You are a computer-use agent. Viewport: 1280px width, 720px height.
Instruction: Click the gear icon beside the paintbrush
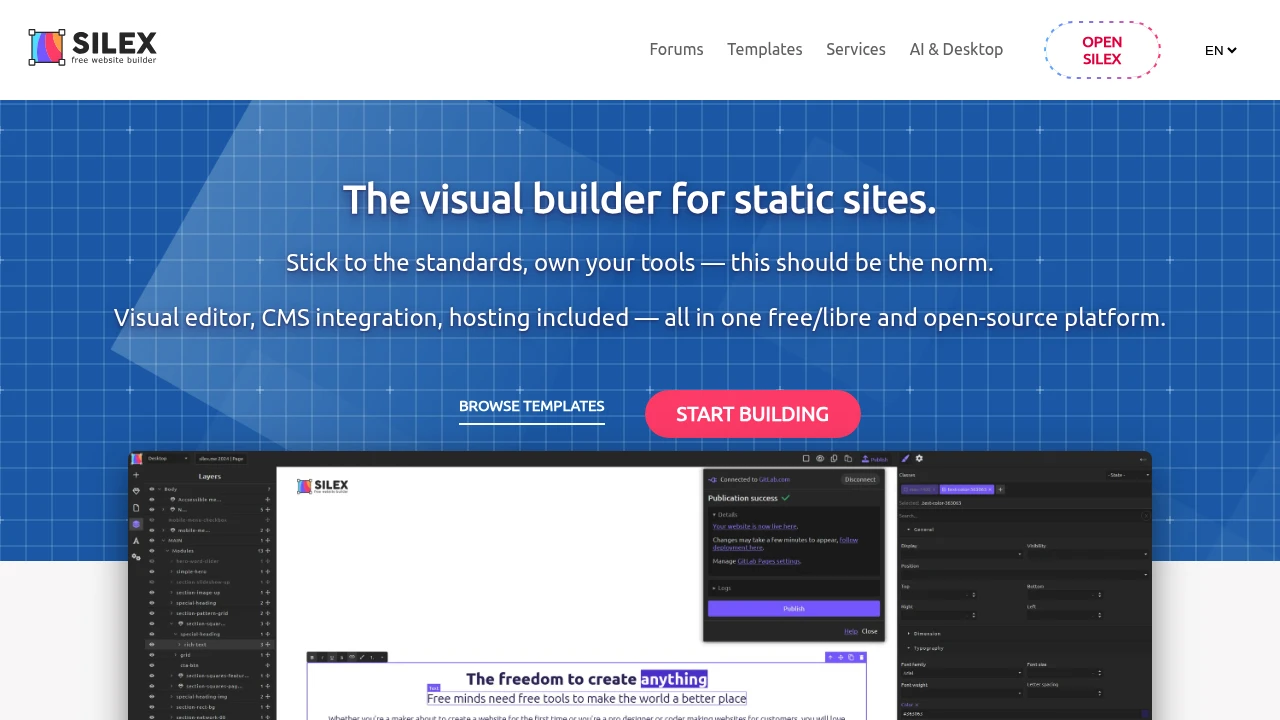(x=919, y=458)
